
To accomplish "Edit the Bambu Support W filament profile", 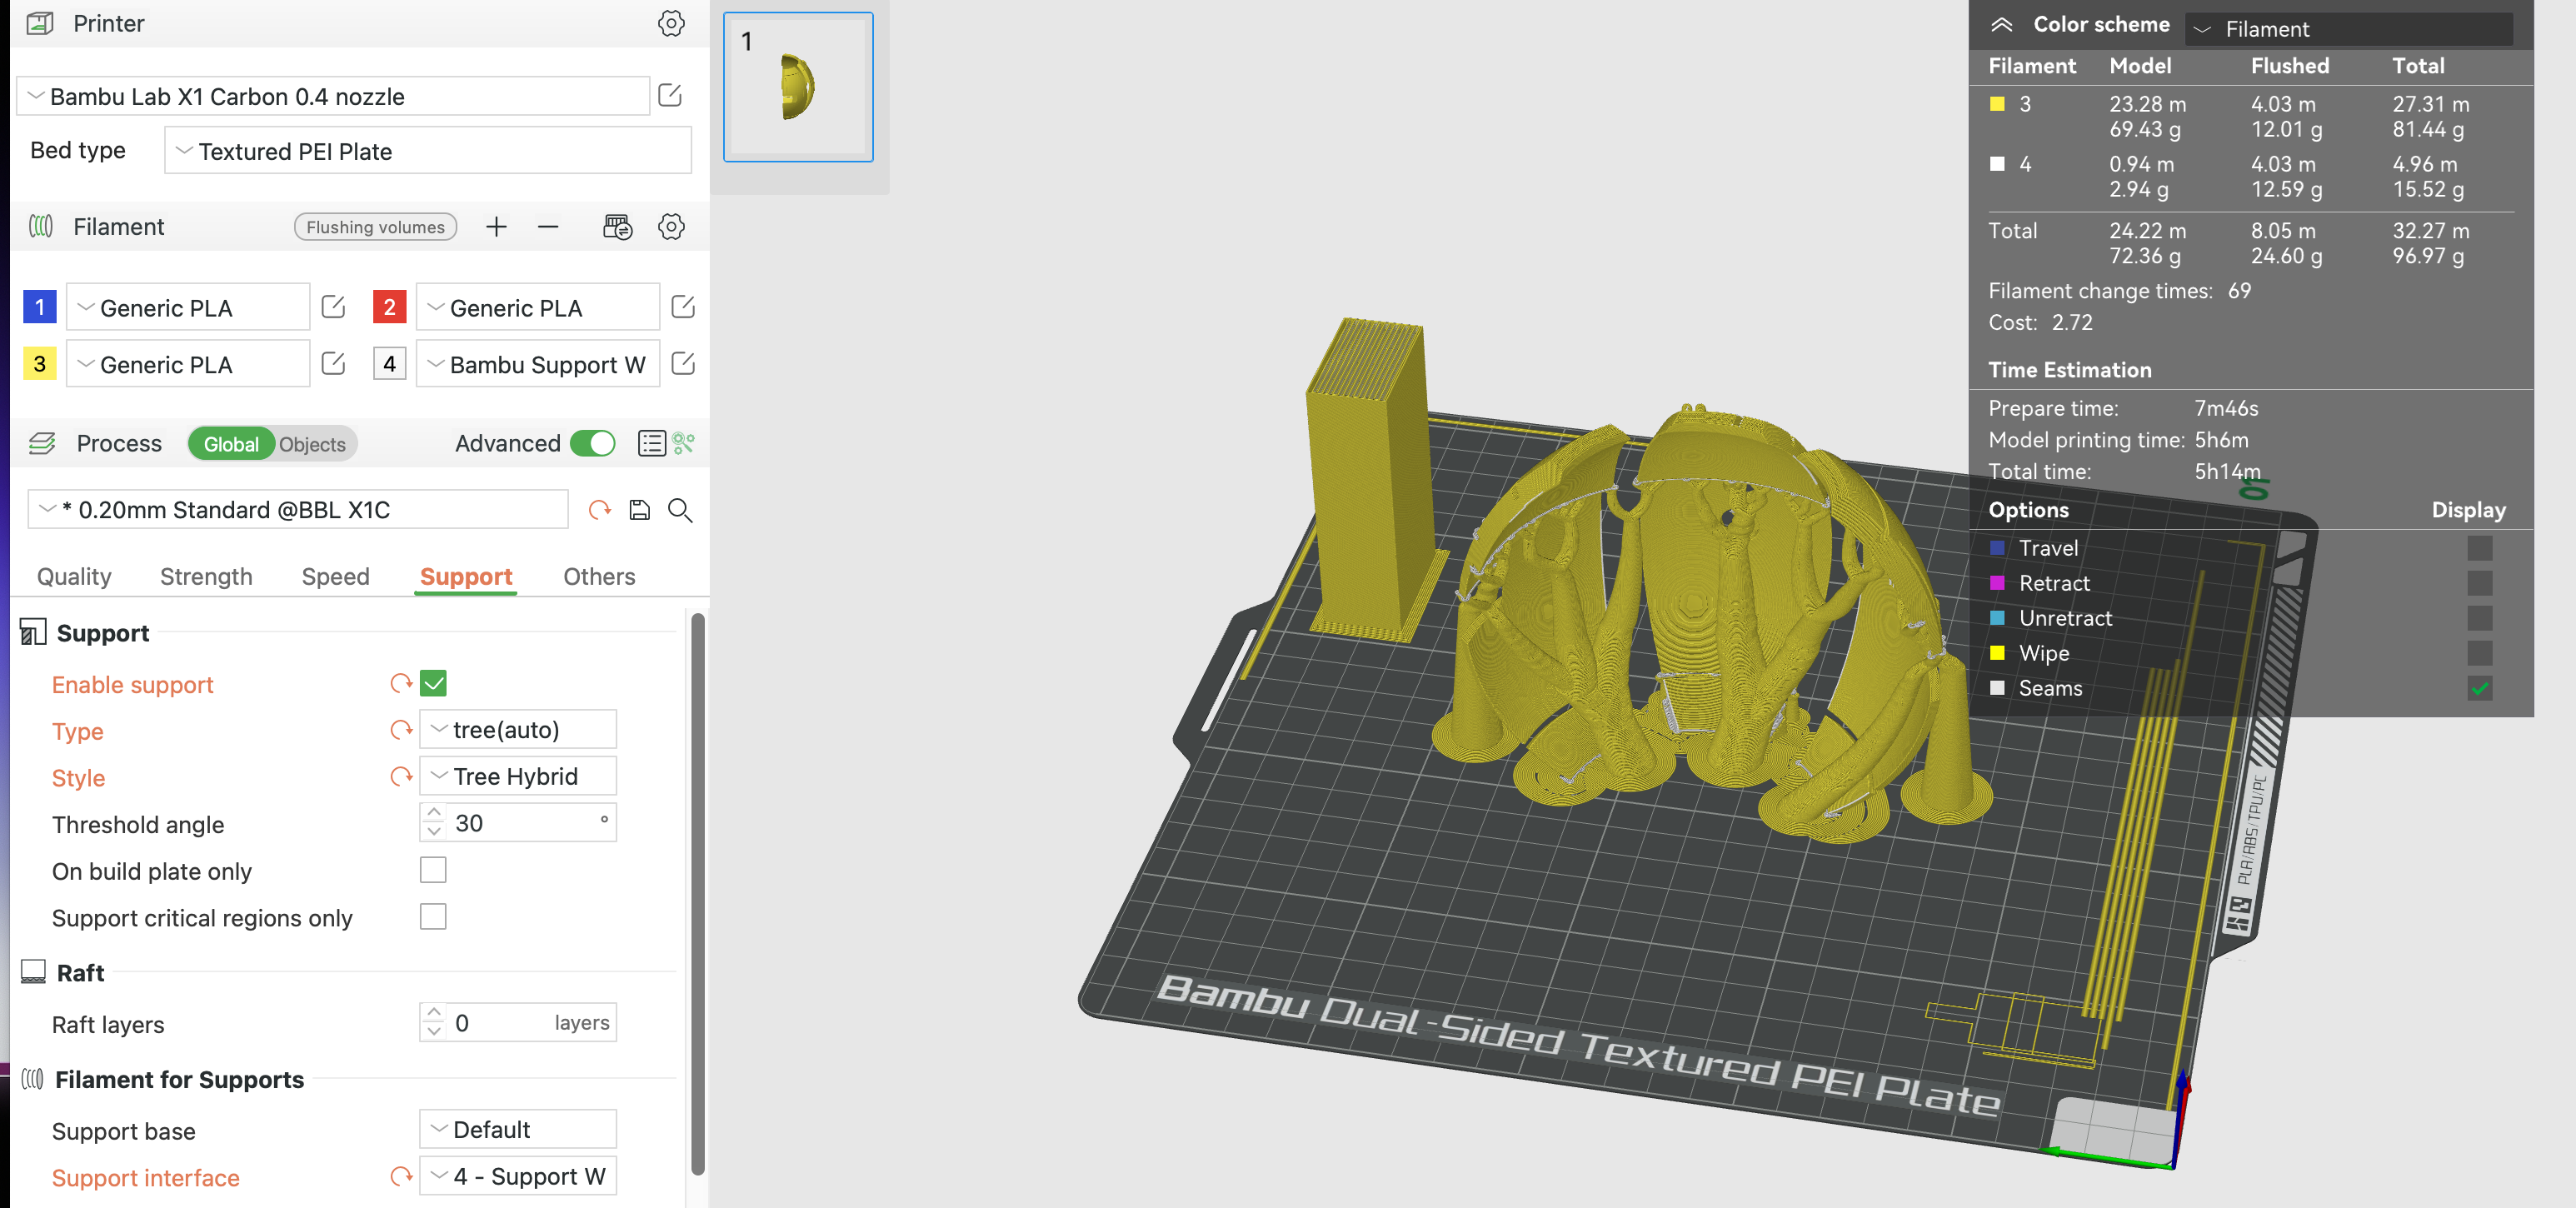I will [x=682, y=364].
